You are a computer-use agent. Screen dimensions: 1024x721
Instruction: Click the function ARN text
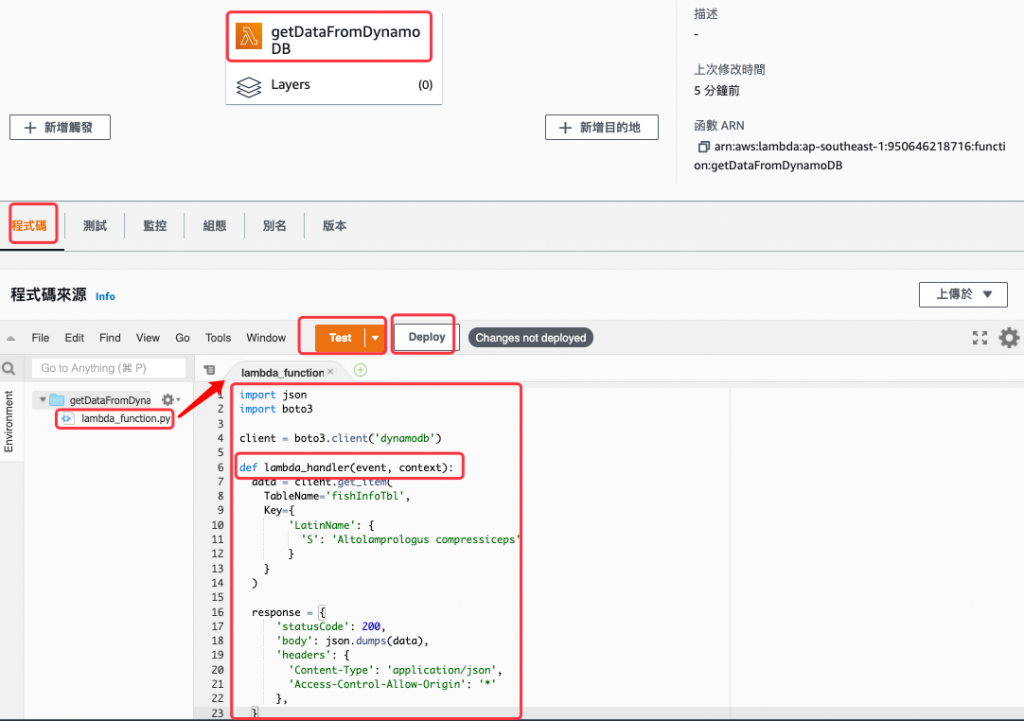850,156
